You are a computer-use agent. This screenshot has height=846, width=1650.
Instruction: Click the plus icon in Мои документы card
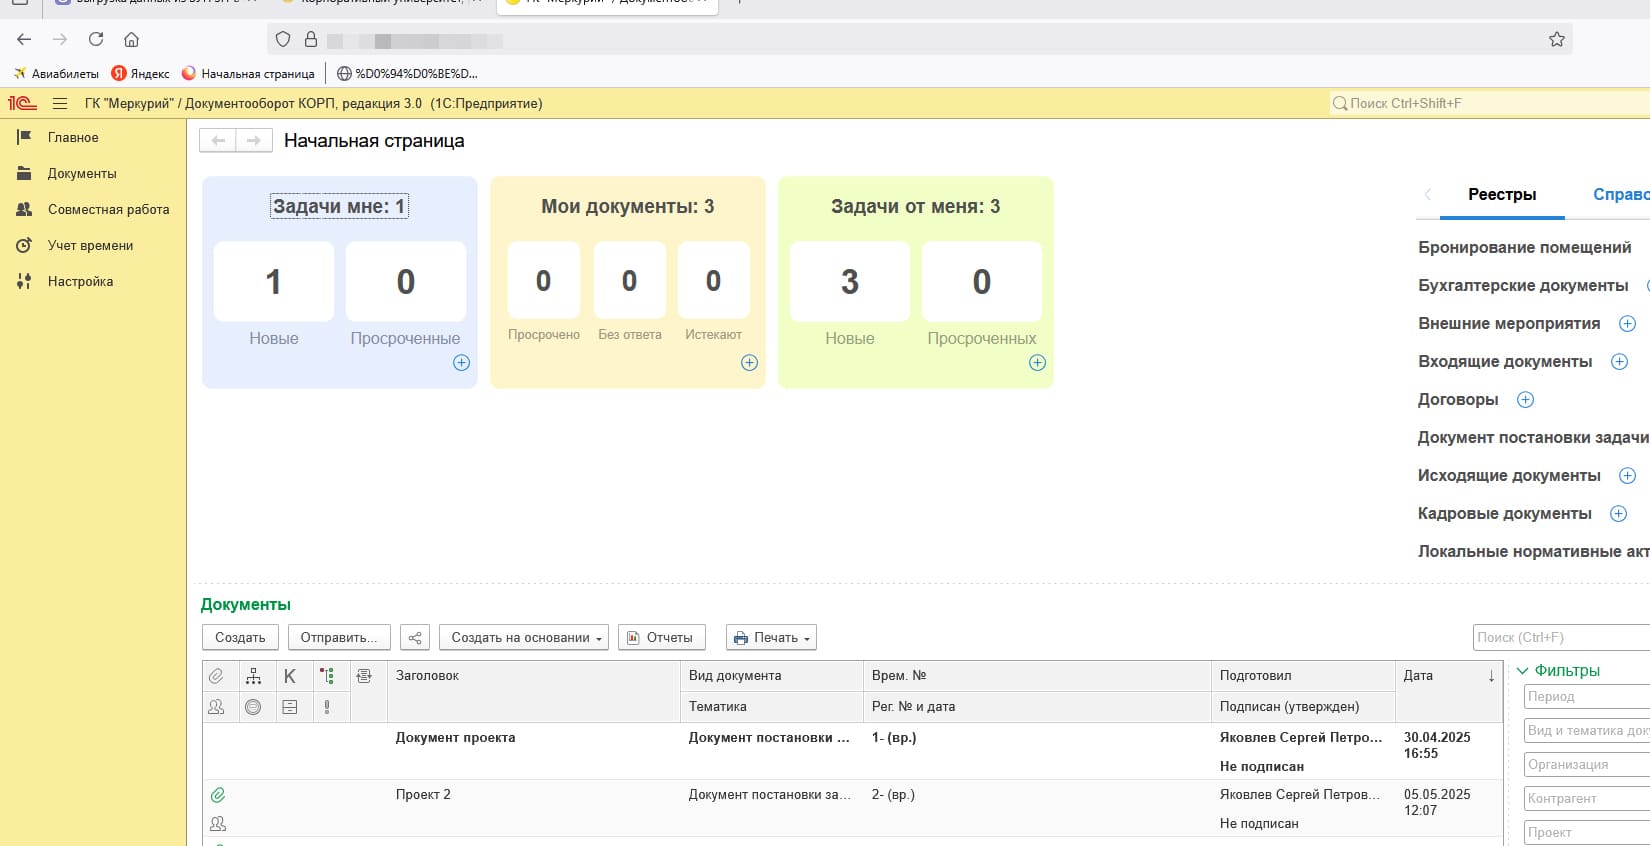[x=749, y=363]
